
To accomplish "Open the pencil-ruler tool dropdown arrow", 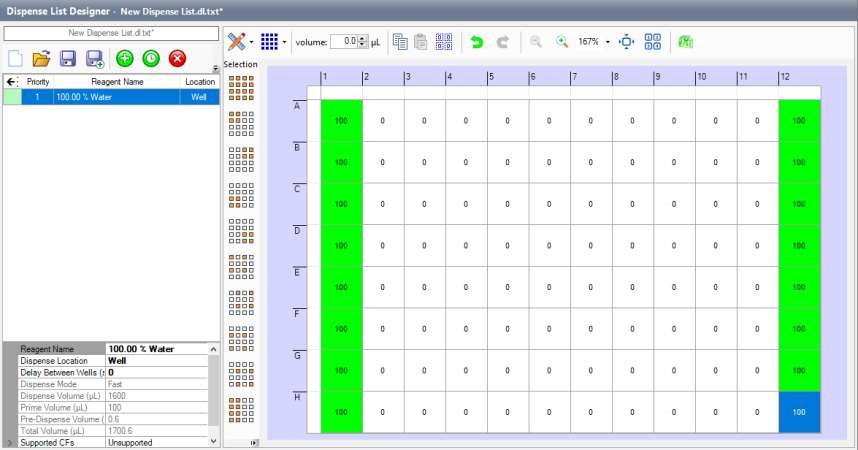I will pos(251,43).
